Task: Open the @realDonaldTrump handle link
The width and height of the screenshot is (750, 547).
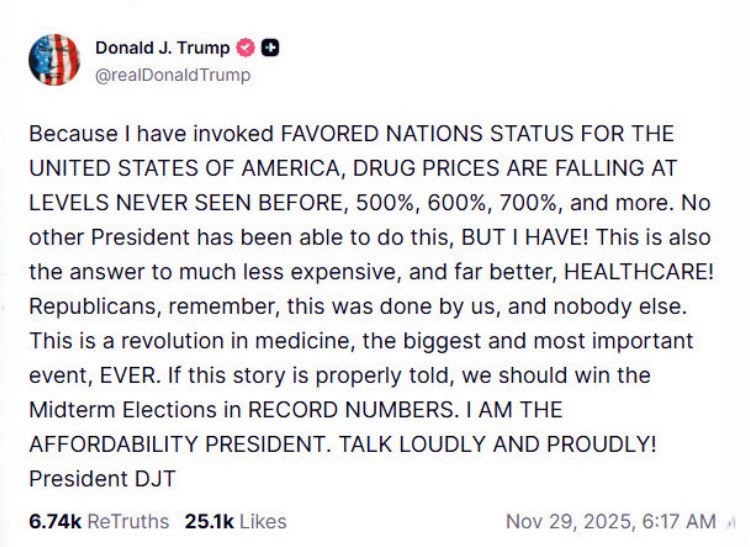Action: 173,75
